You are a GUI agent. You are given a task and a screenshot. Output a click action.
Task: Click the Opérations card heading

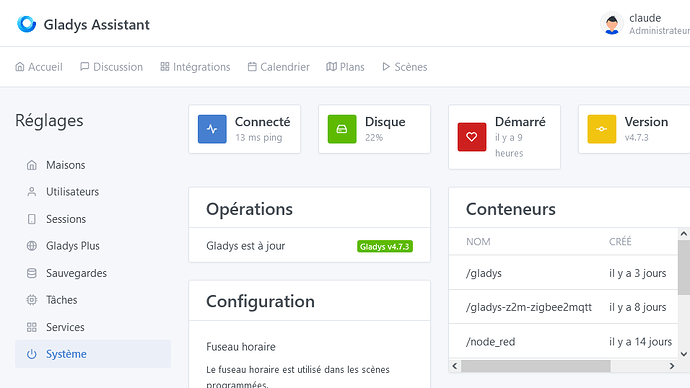pos(250,209)
